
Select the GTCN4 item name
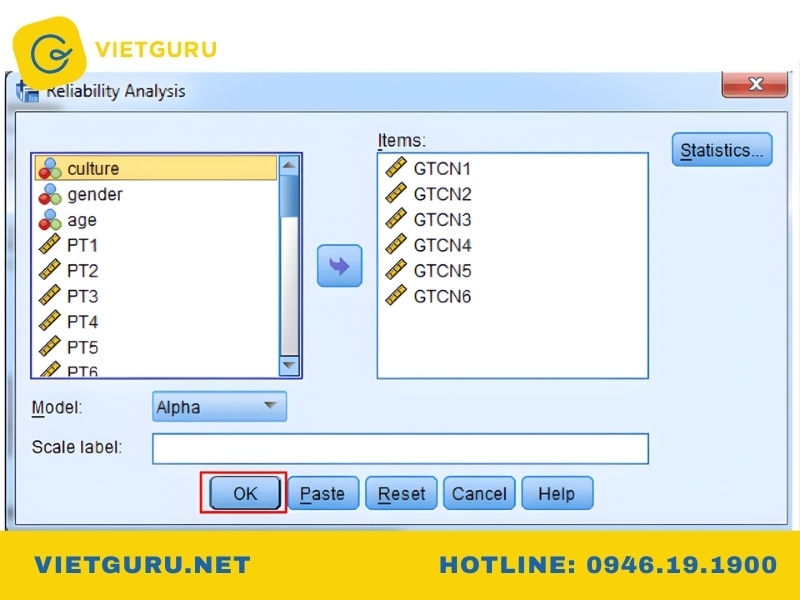[442, 245]
